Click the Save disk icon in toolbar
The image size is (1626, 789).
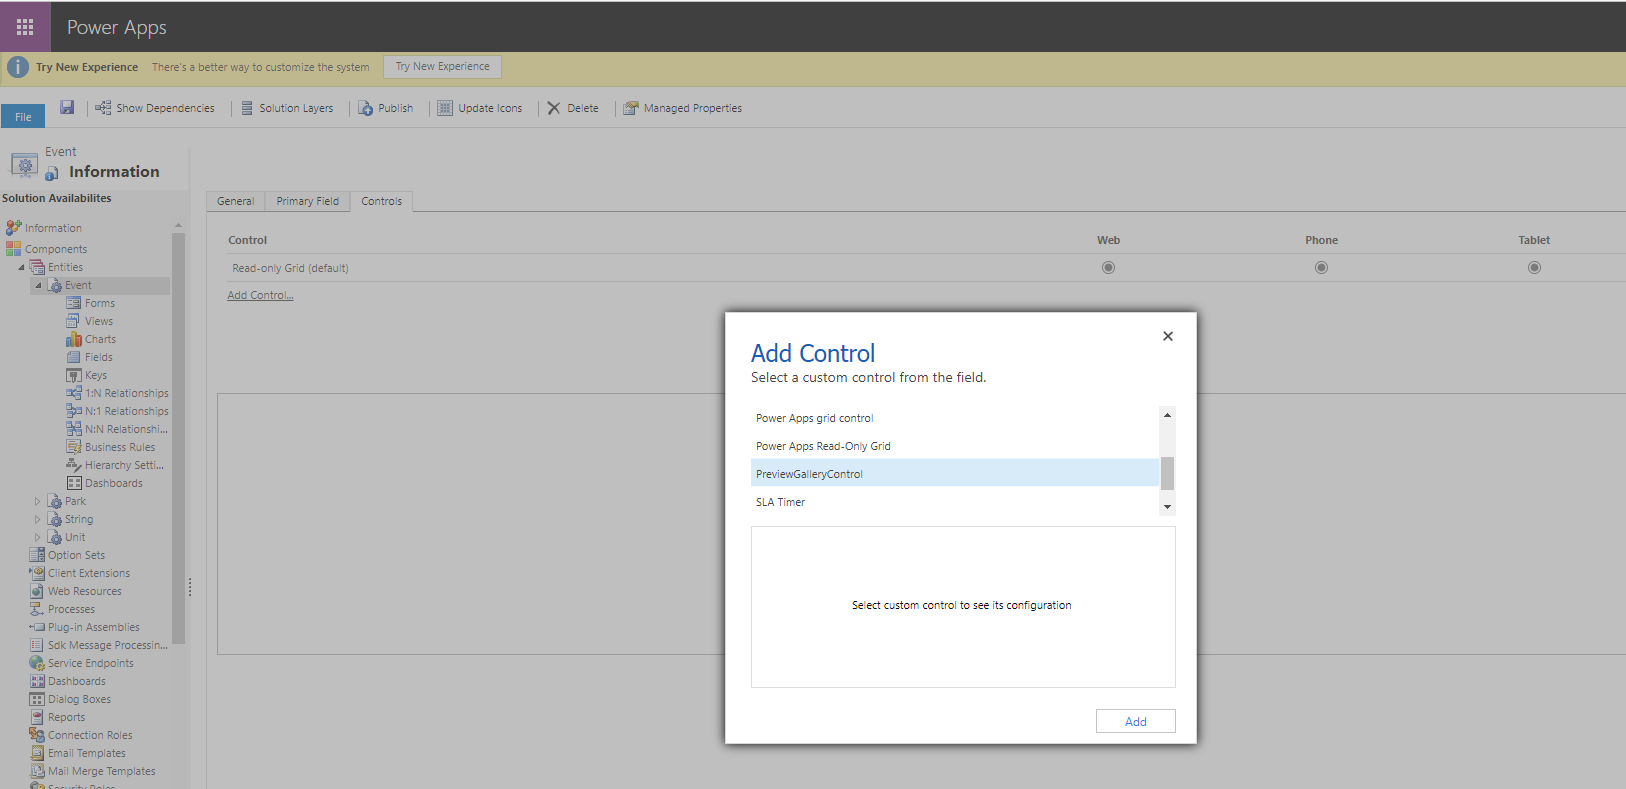coord(67,107)
